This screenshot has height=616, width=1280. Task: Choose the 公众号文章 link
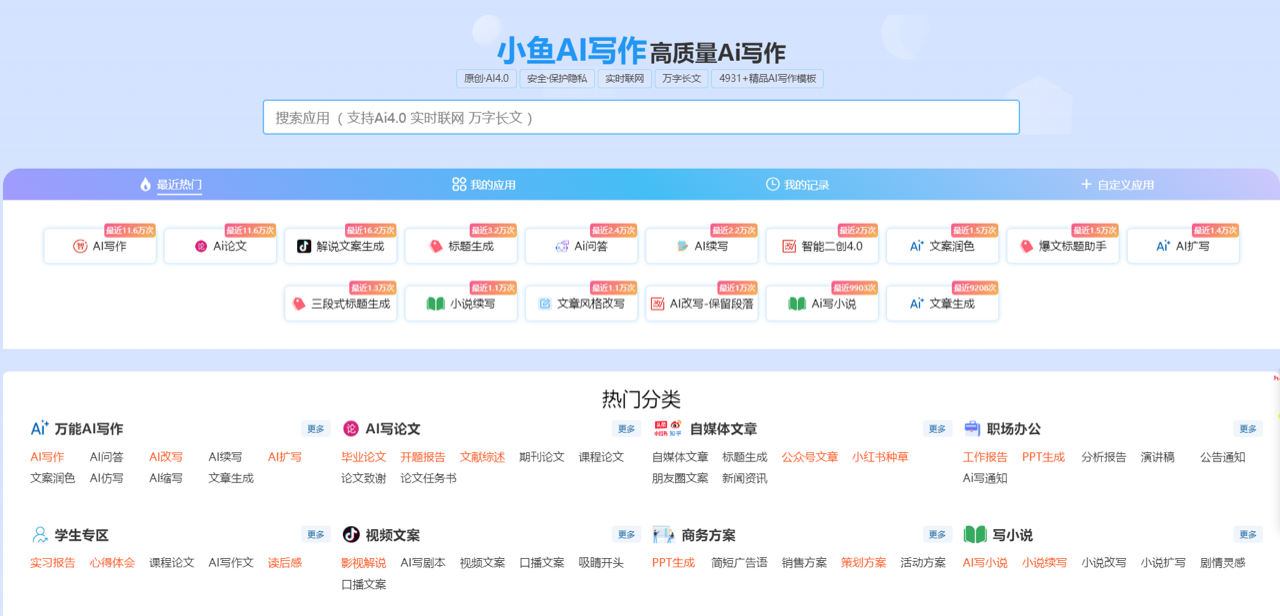click(x=810, y=457)
